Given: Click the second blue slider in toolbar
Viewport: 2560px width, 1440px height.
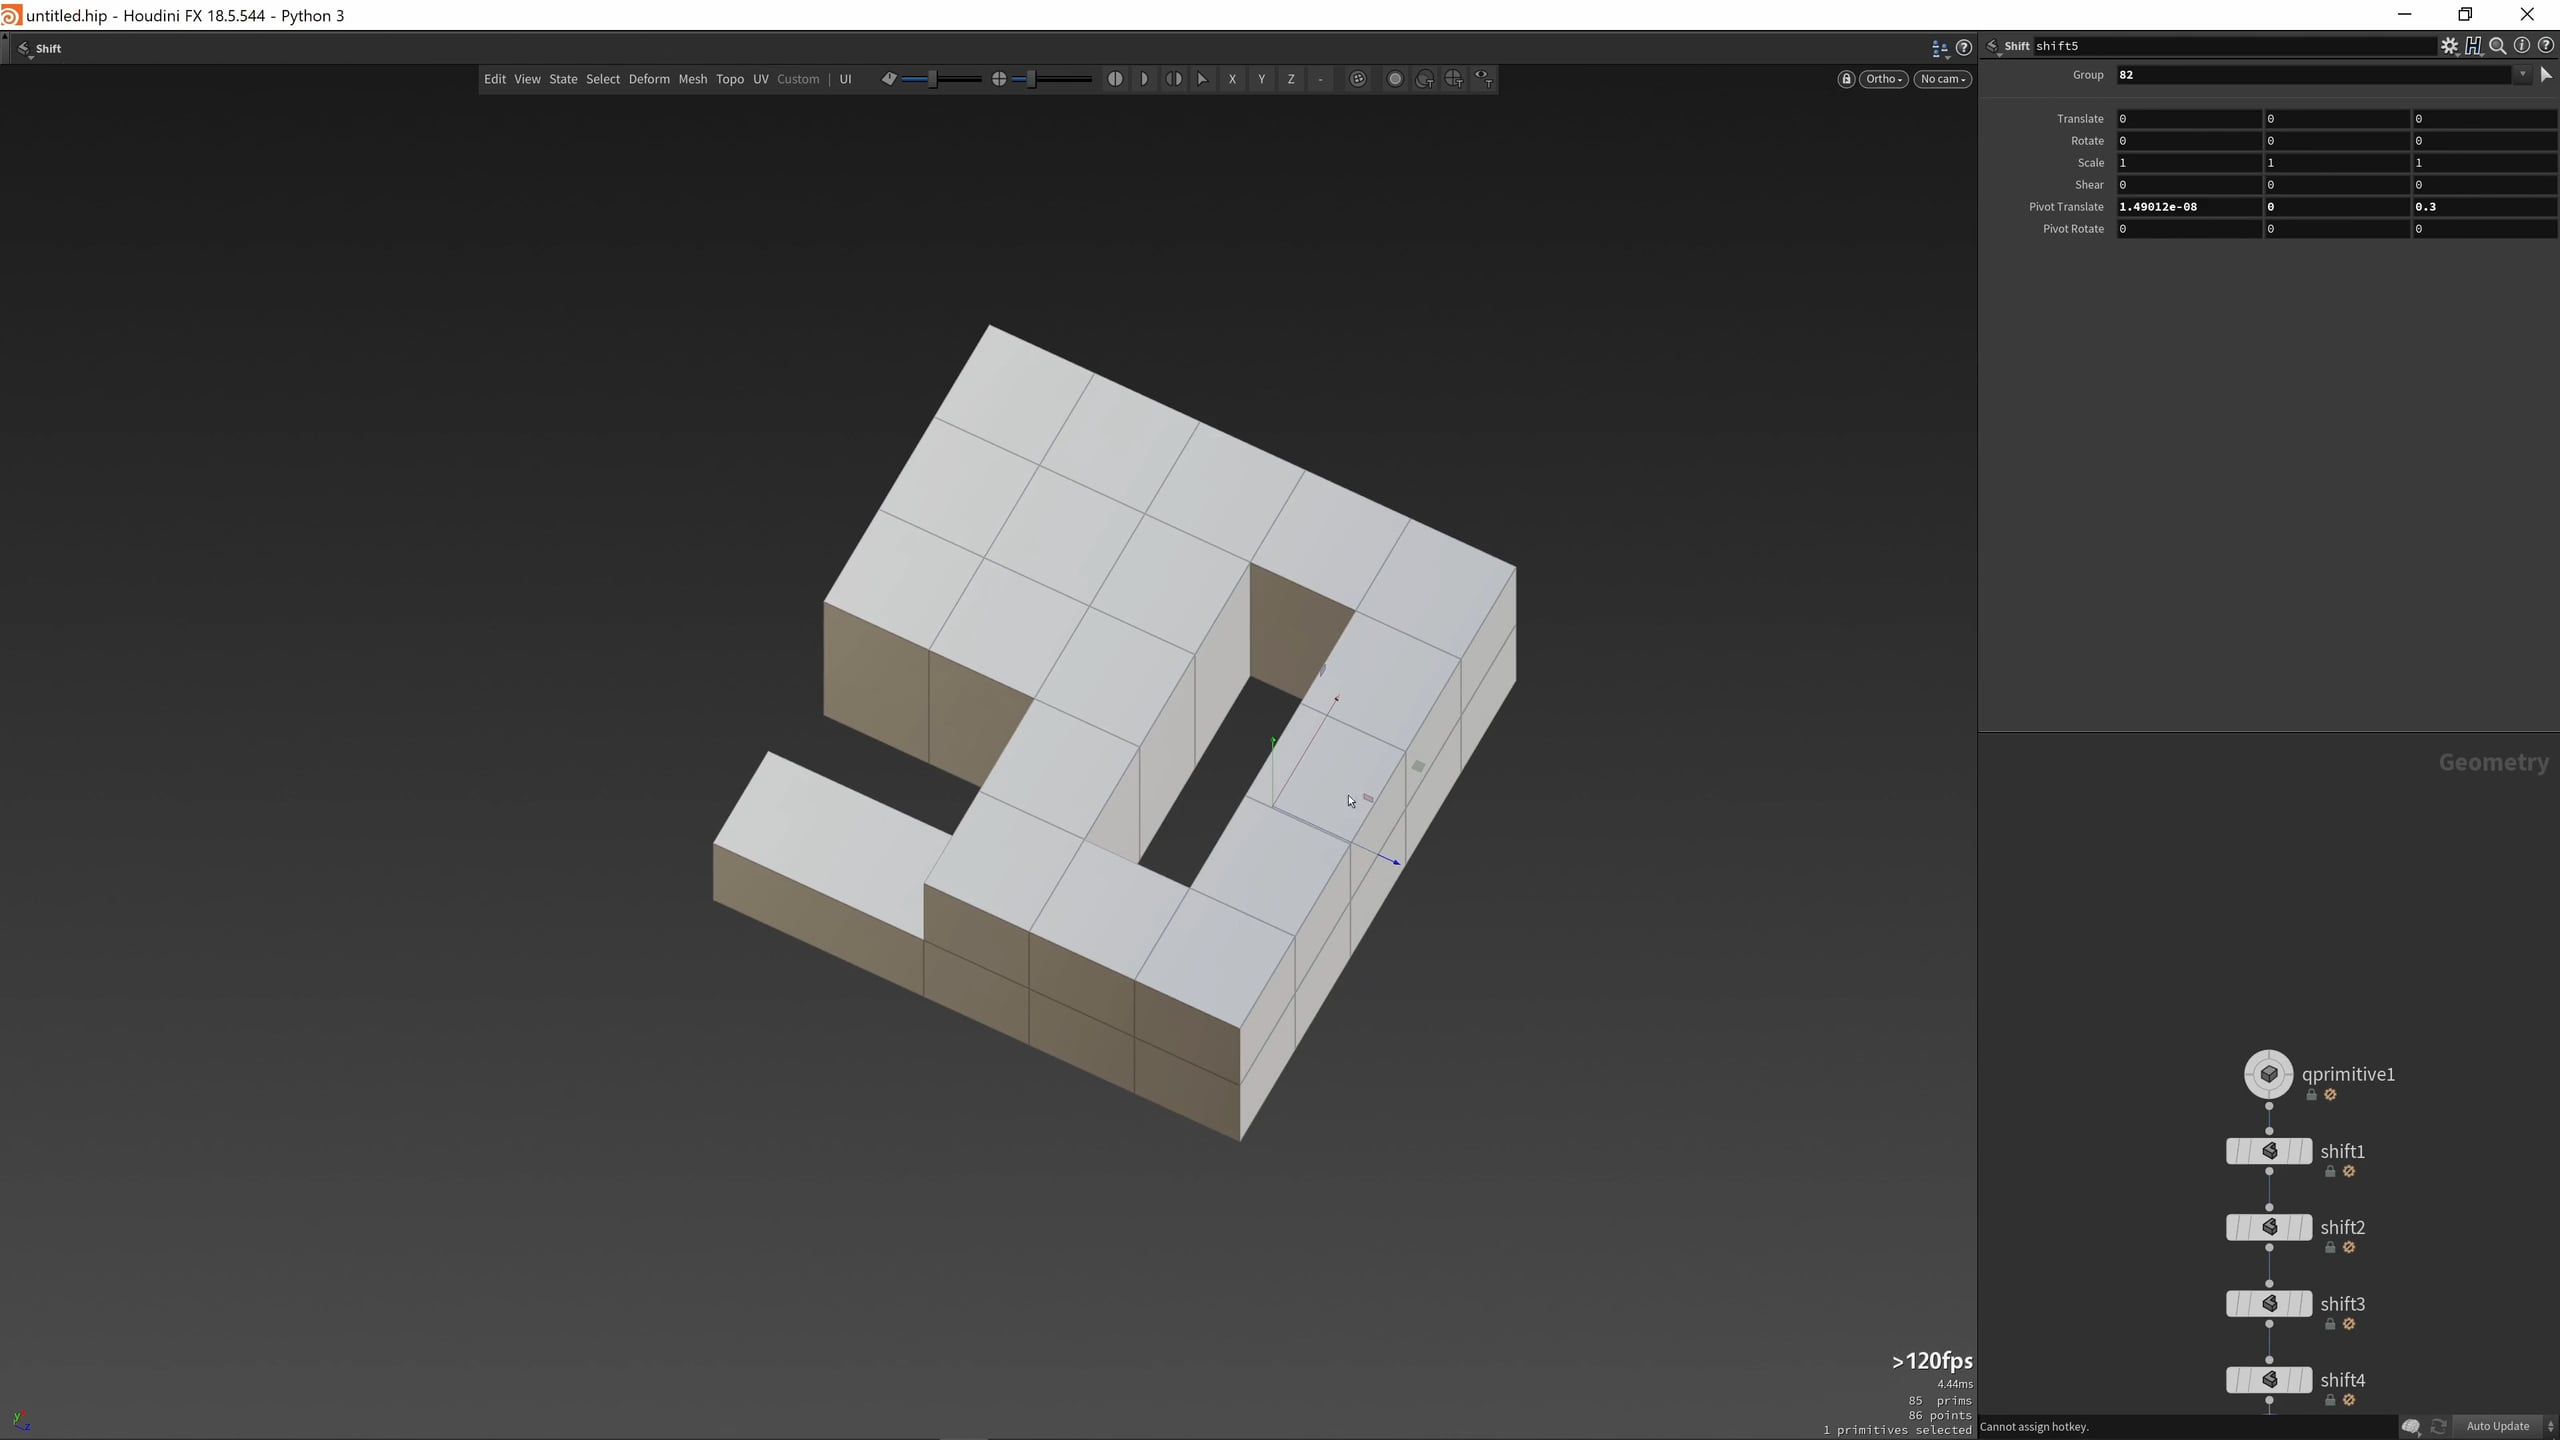Looking at the screenshot, I should click(1051, 79).
